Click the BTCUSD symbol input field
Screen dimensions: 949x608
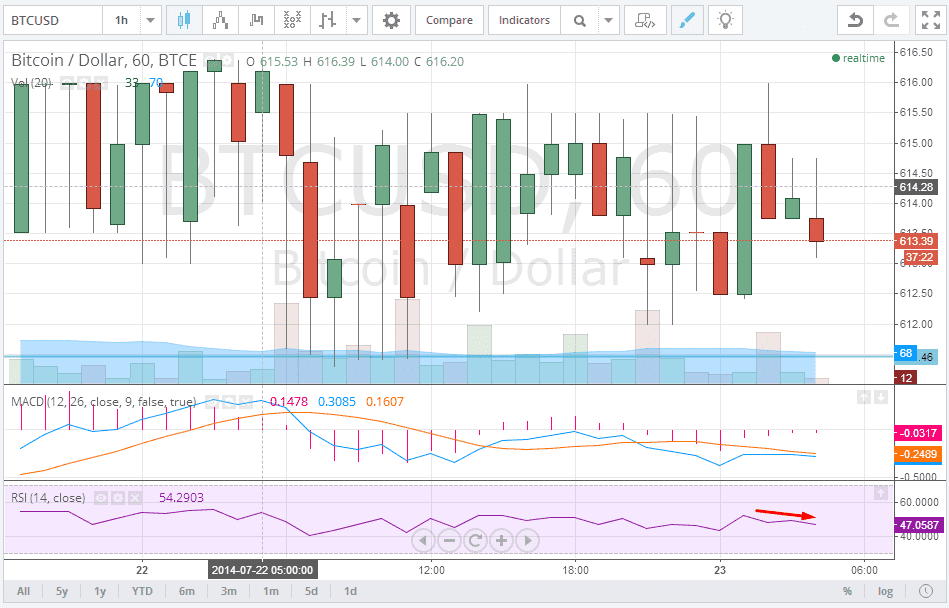tap(50, 20)
